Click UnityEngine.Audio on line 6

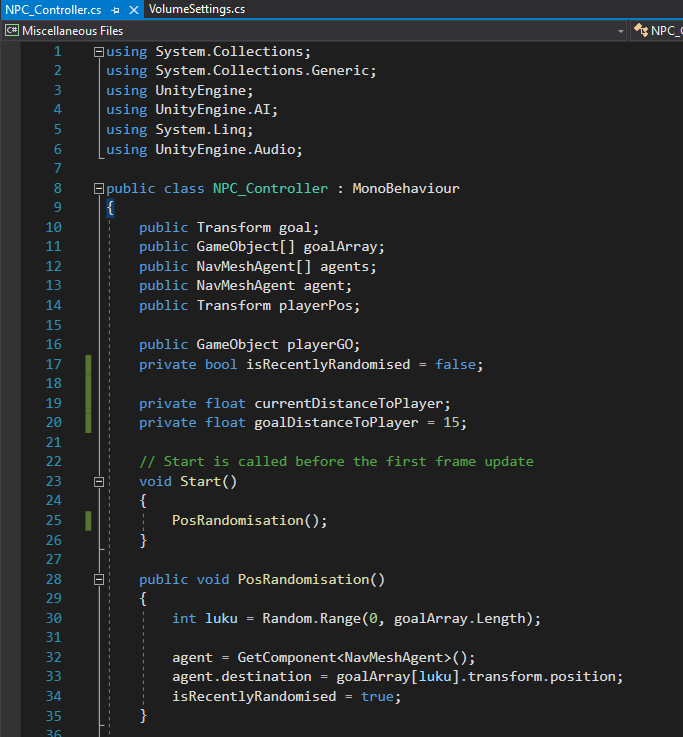click(225, 149)
